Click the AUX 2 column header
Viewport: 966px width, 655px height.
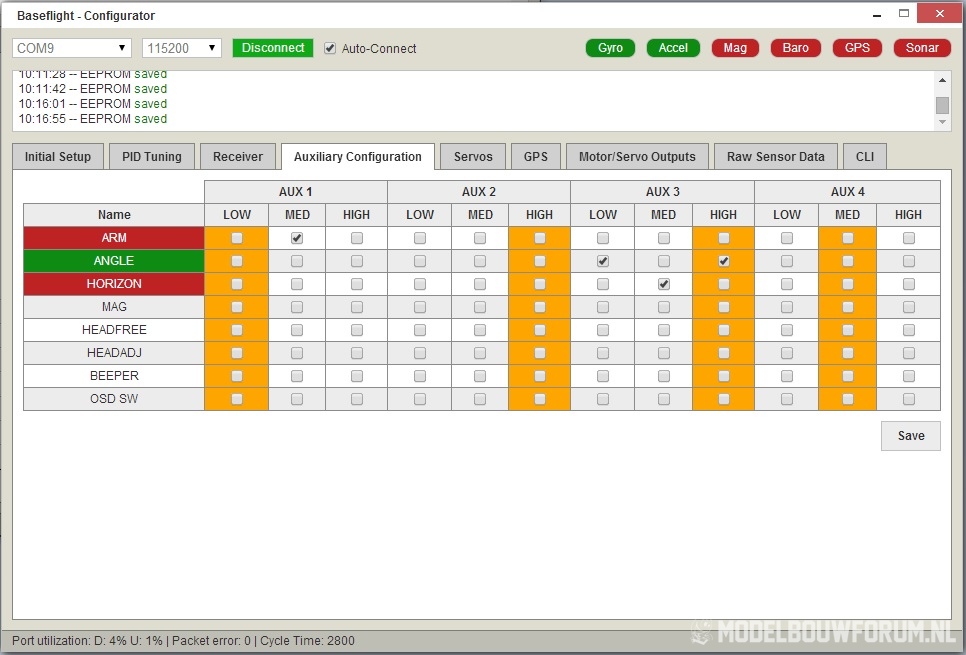point(479,192)
